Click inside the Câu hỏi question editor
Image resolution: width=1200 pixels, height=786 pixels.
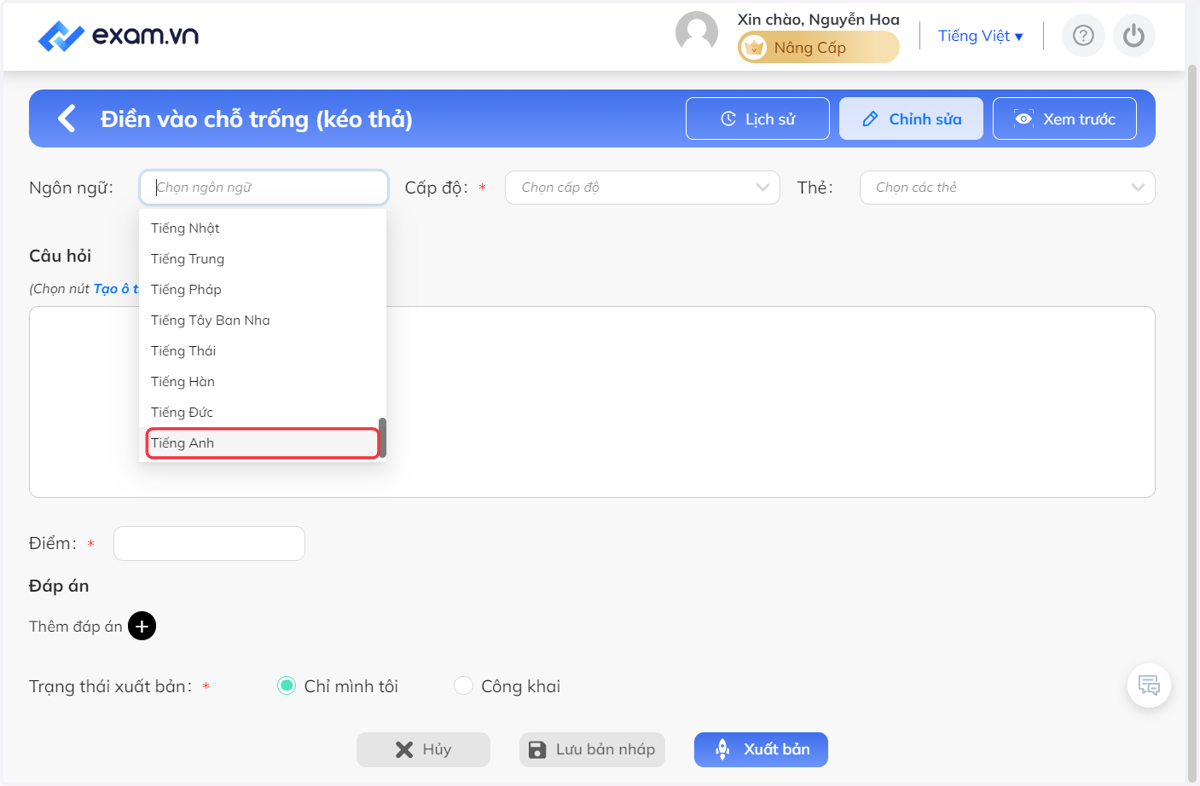coord(592,402)
